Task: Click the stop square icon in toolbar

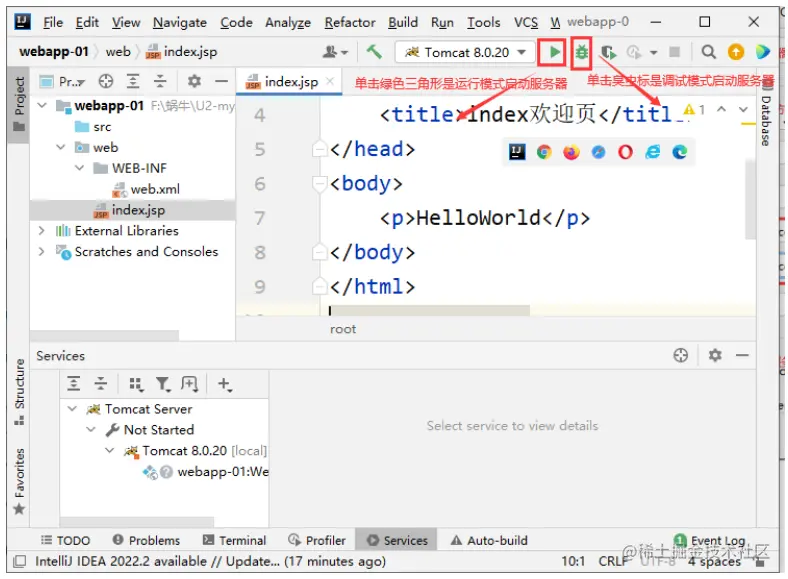Action: pos(674,52)
